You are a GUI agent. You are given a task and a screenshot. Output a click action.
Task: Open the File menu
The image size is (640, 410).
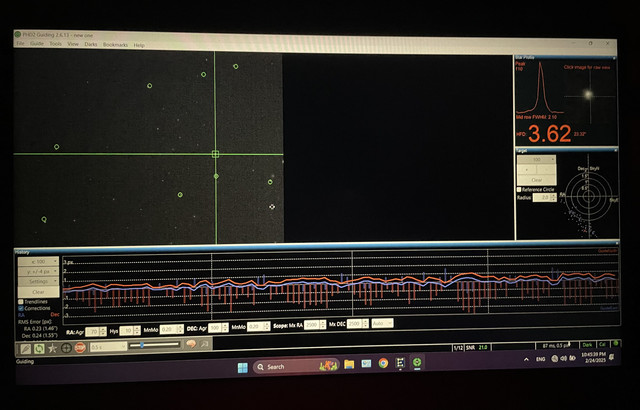(20, 43)
